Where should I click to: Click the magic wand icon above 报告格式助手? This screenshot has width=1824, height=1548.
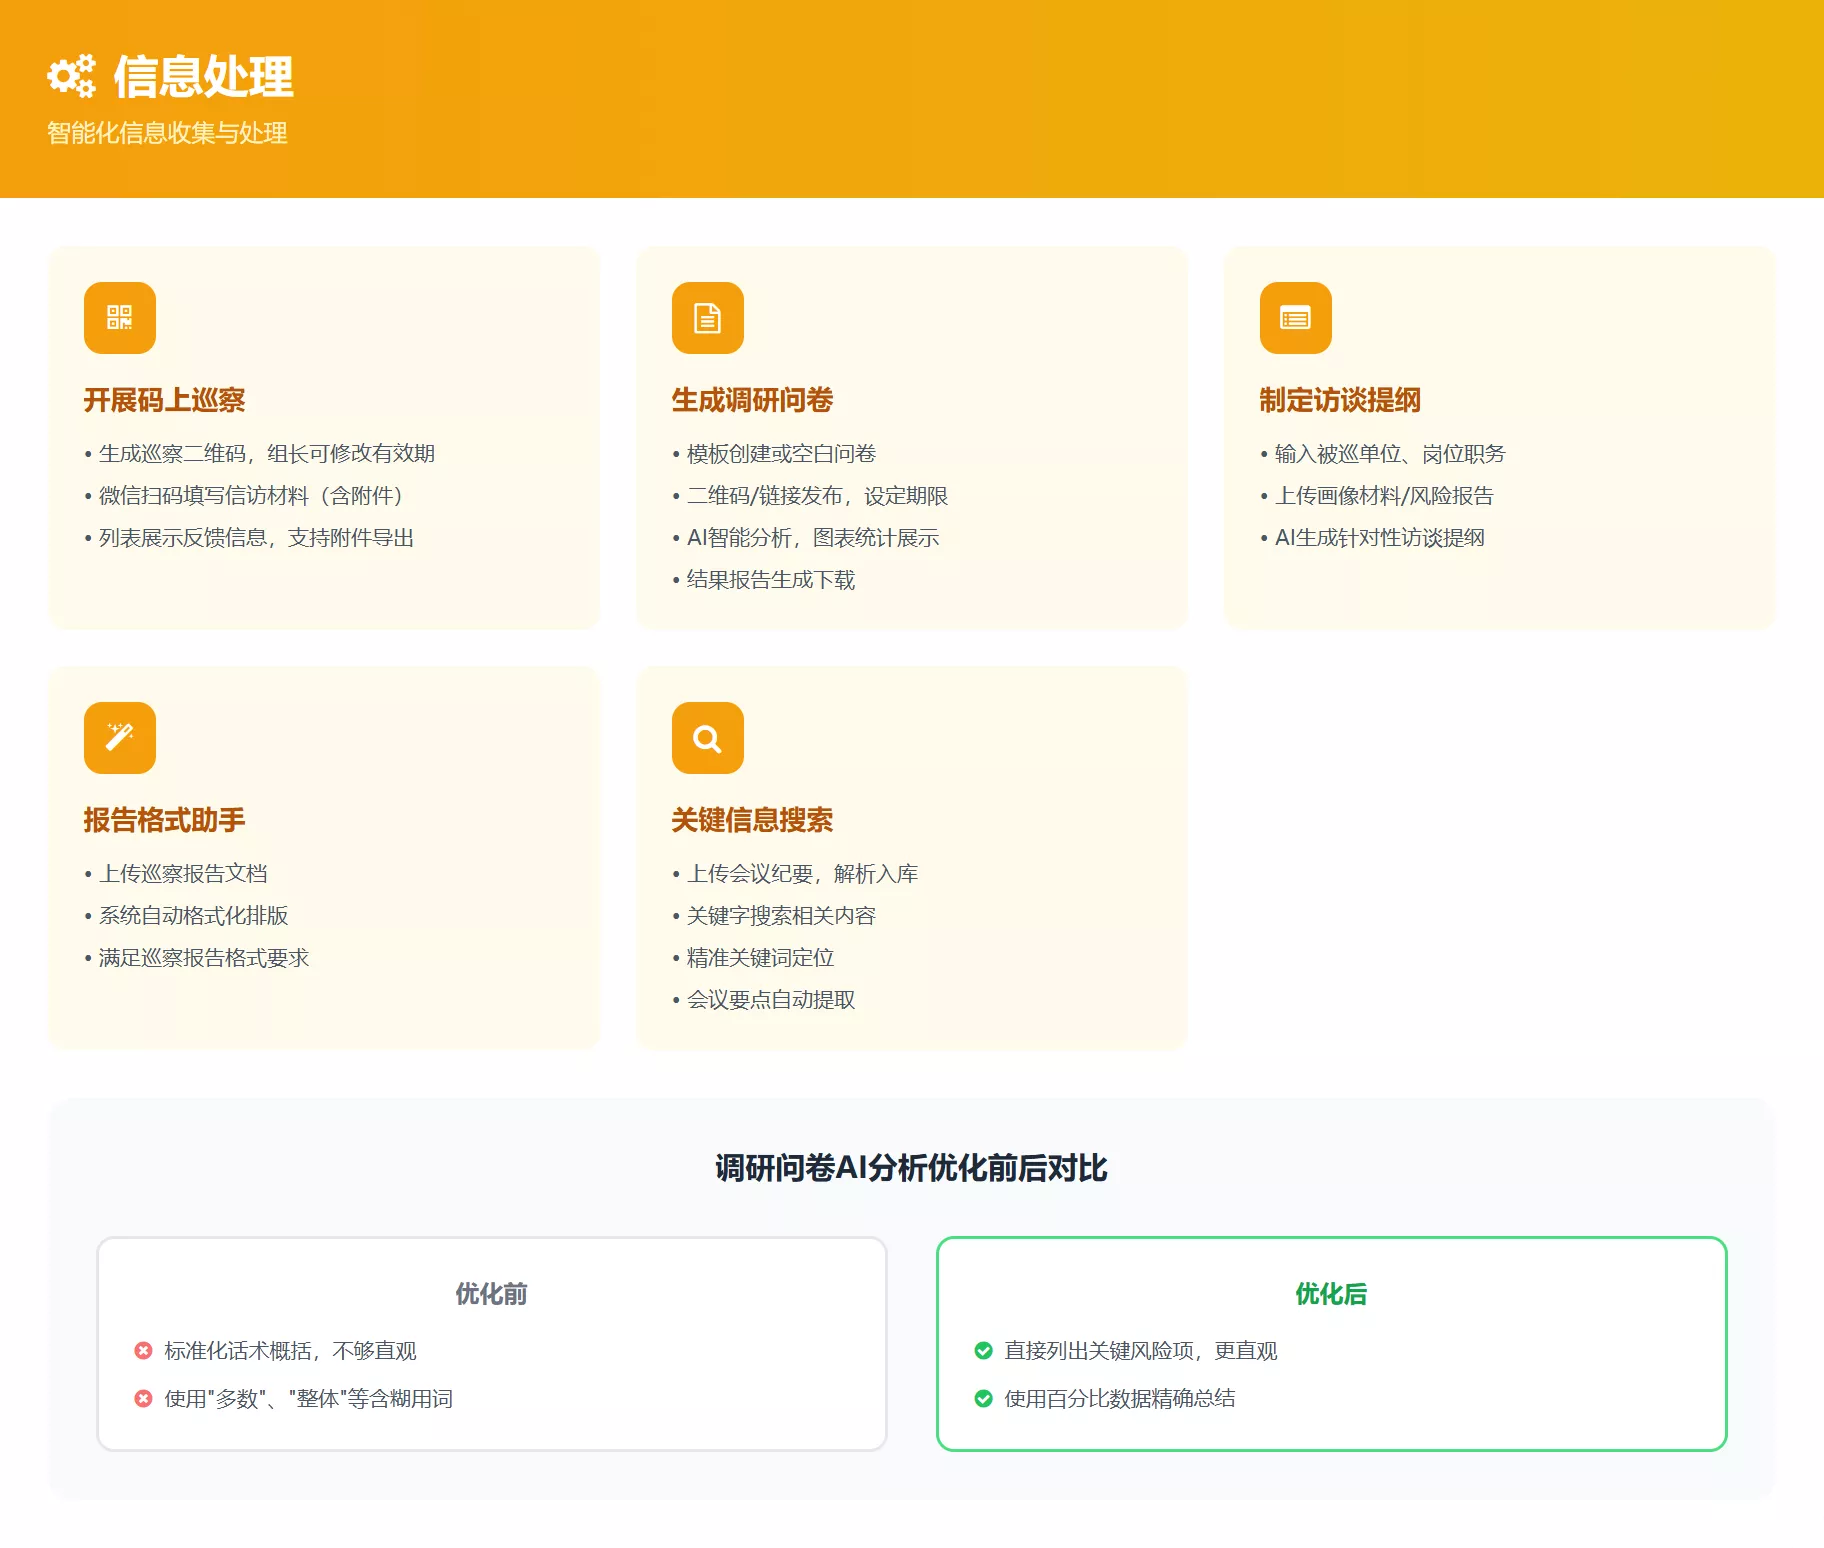point(120,738)
